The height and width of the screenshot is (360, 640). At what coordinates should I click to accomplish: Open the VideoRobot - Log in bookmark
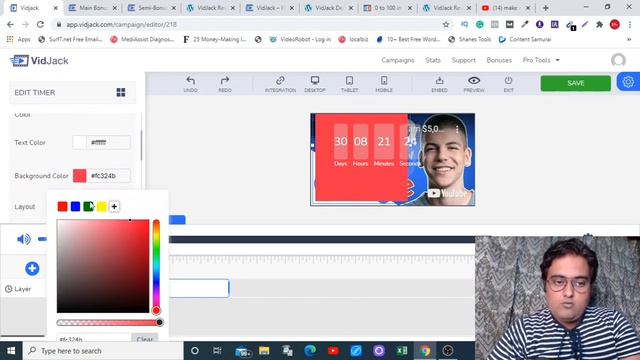point(300,39)
